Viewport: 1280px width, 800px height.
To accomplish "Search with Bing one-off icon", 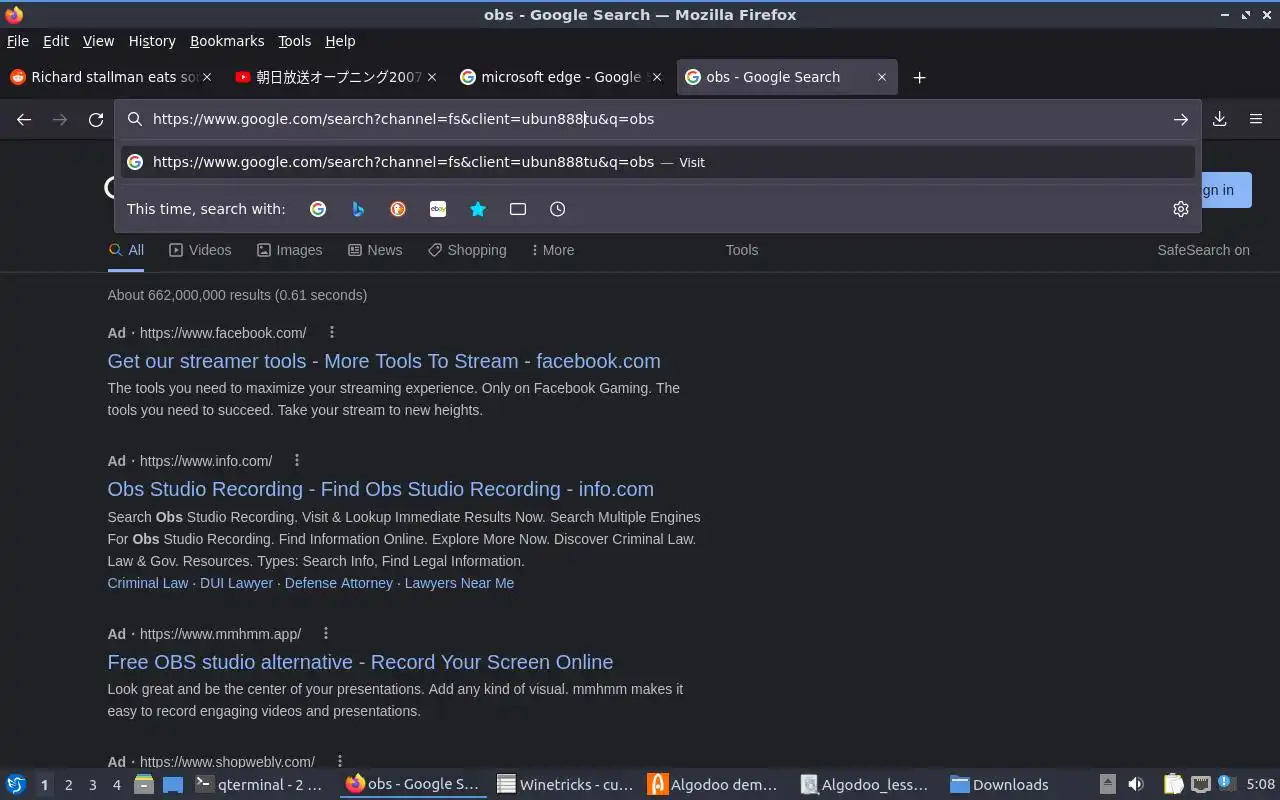I will 358,209.
